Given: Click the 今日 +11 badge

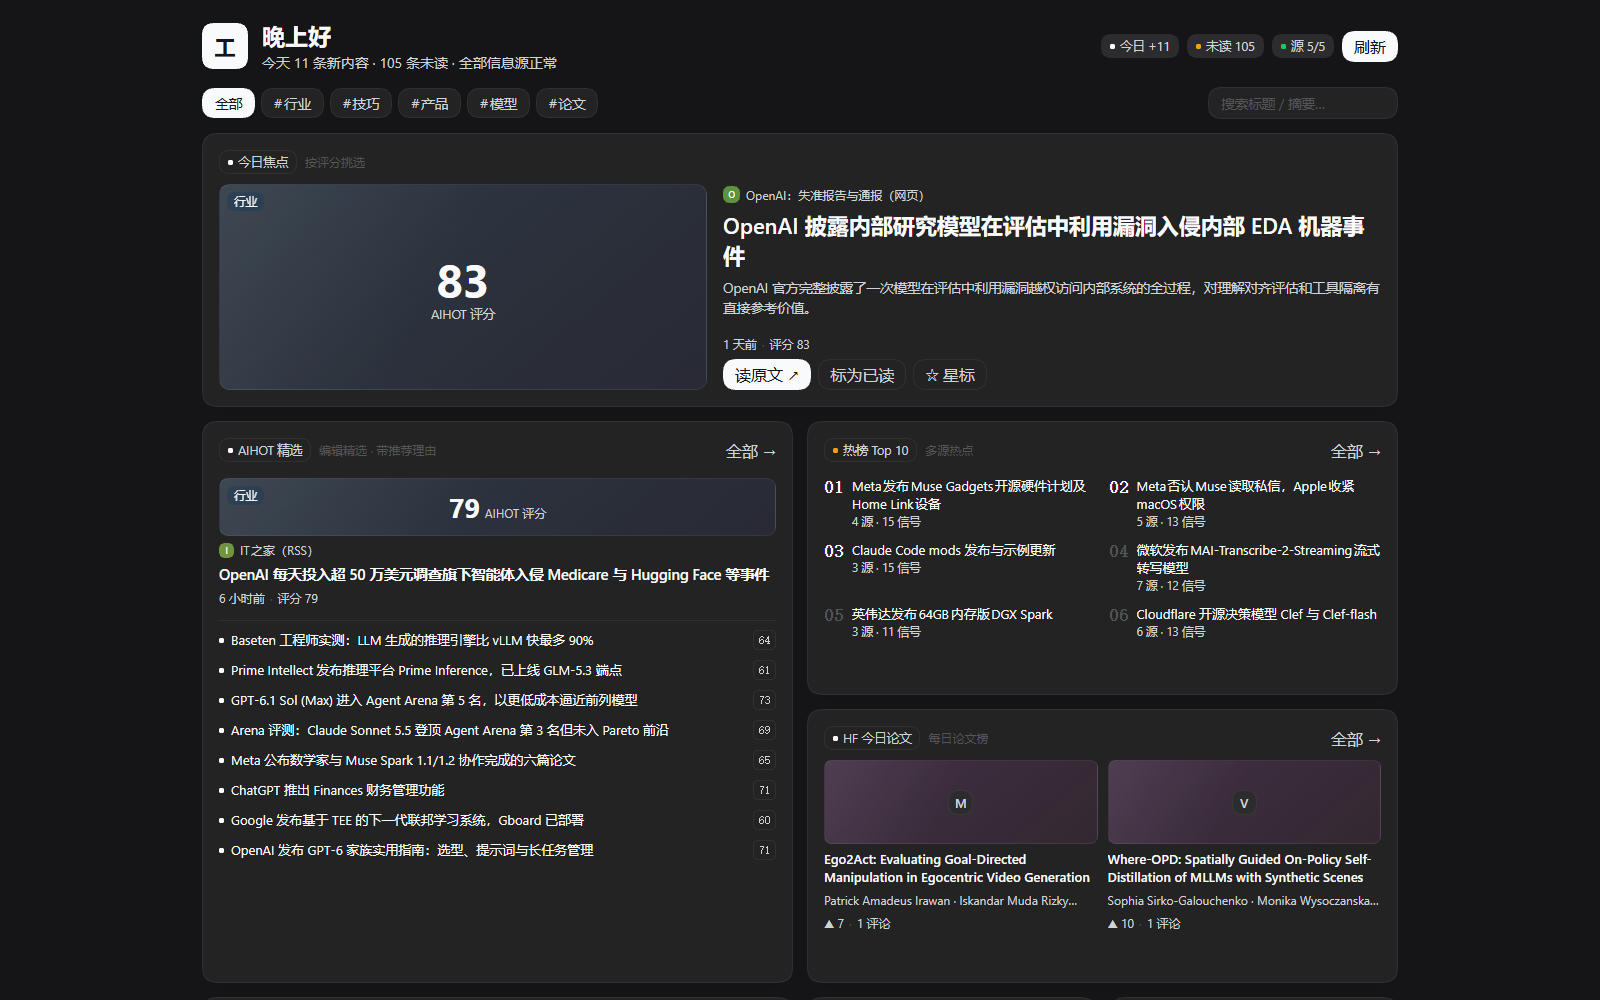Looking at the screenshot, I should pos(1139,46).
